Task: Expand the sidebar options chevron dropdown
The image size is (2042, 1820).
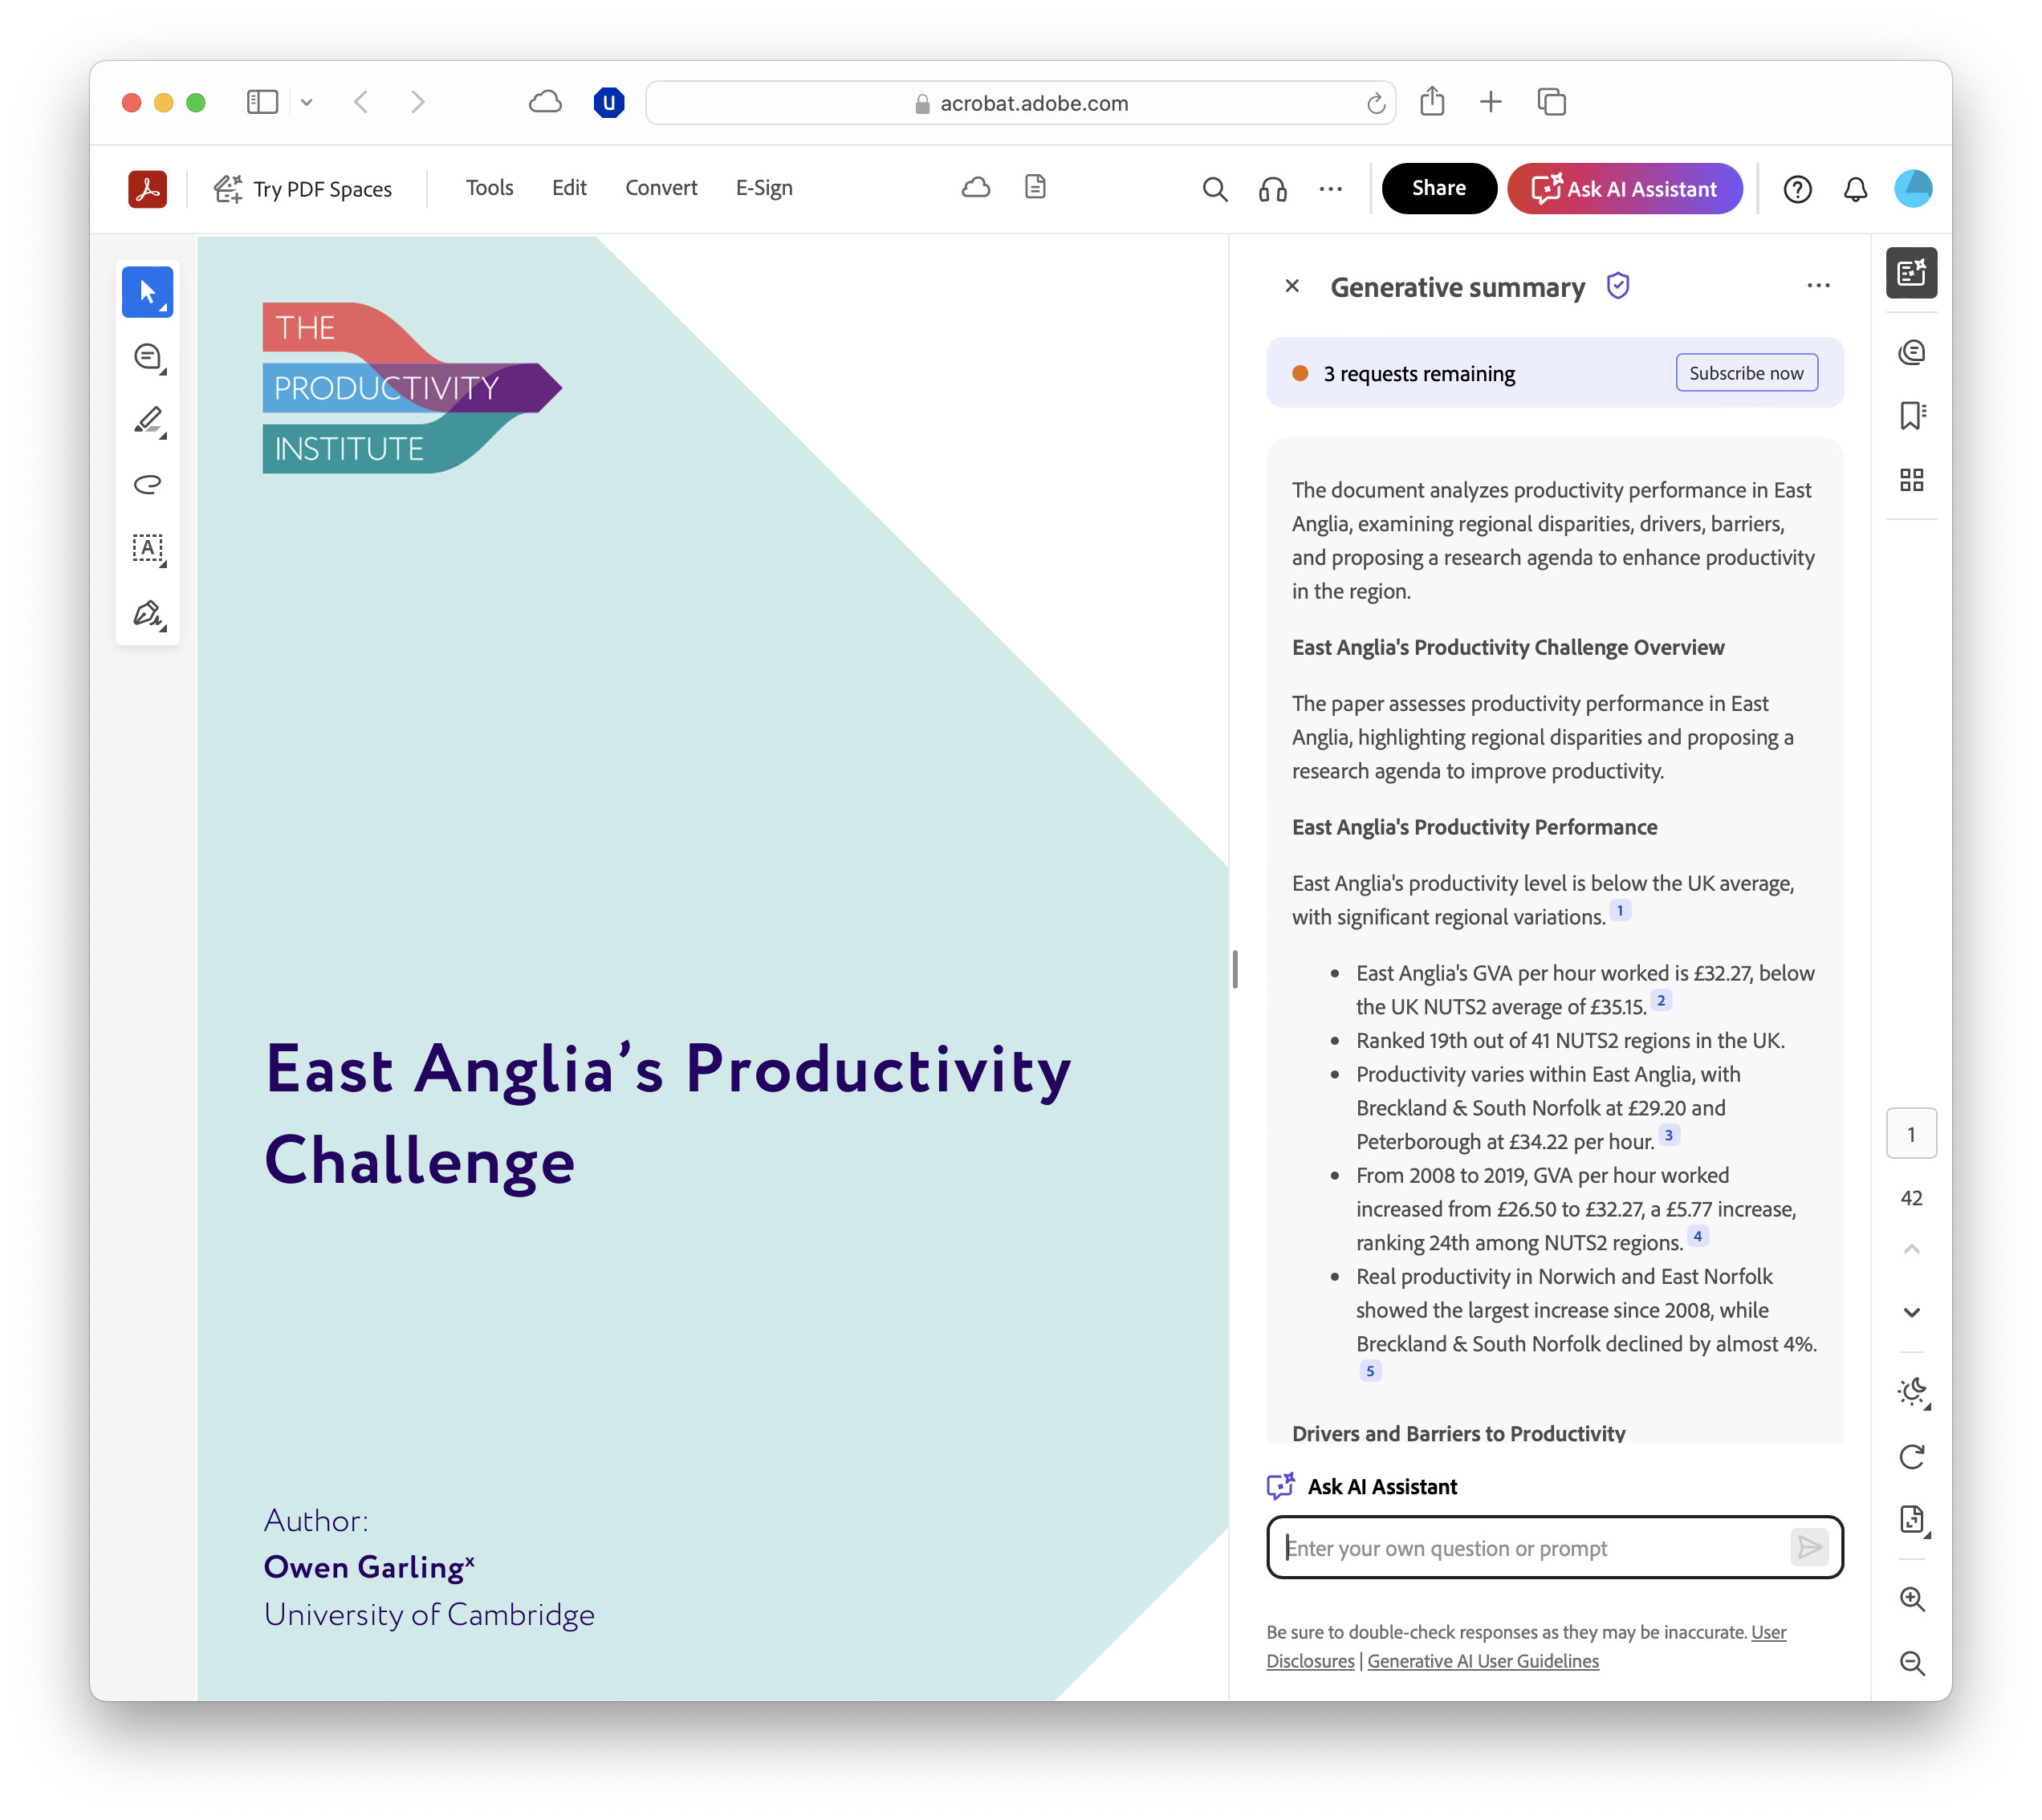Action: tap(307, 102)
